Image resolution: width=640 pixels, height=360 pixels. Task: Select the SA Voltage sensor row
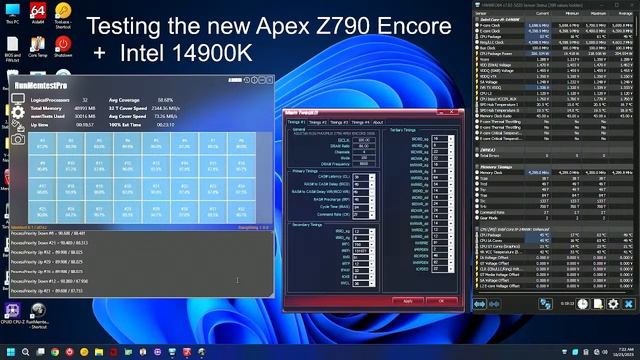click(554, 82)
